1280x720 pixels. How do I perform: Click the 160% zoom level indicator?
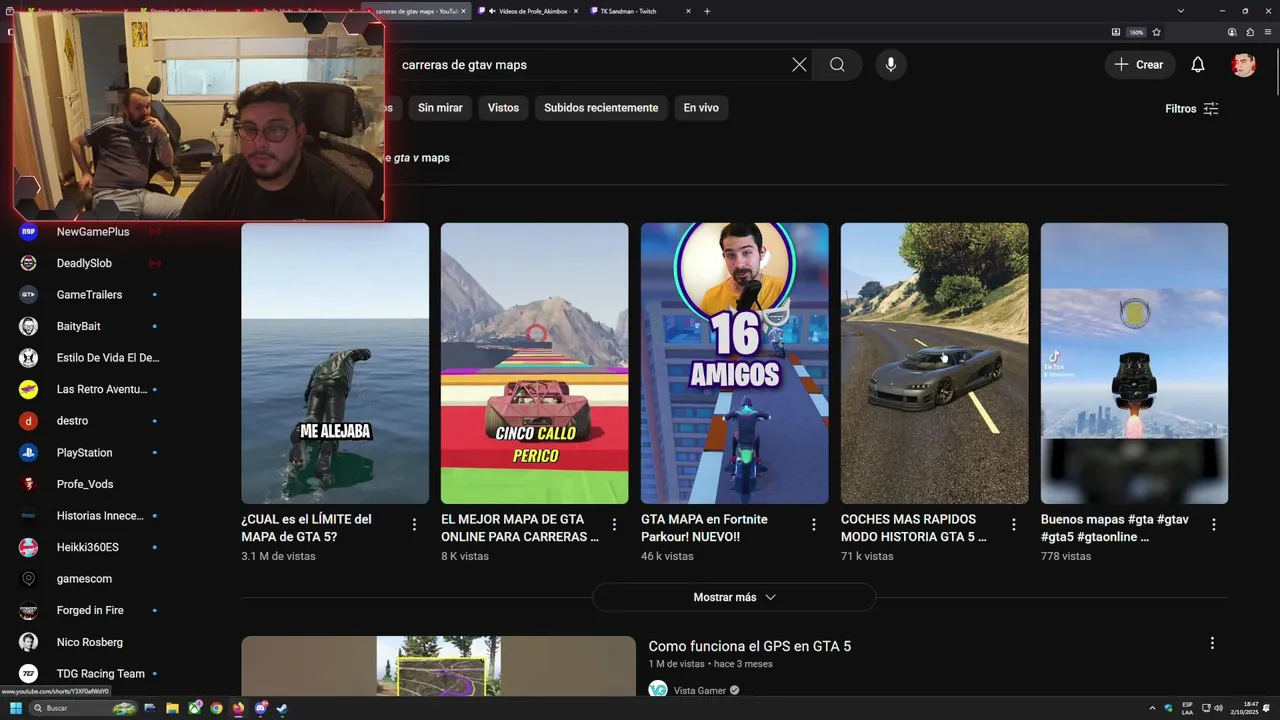pyautogui.click(x=1136, y=32)
